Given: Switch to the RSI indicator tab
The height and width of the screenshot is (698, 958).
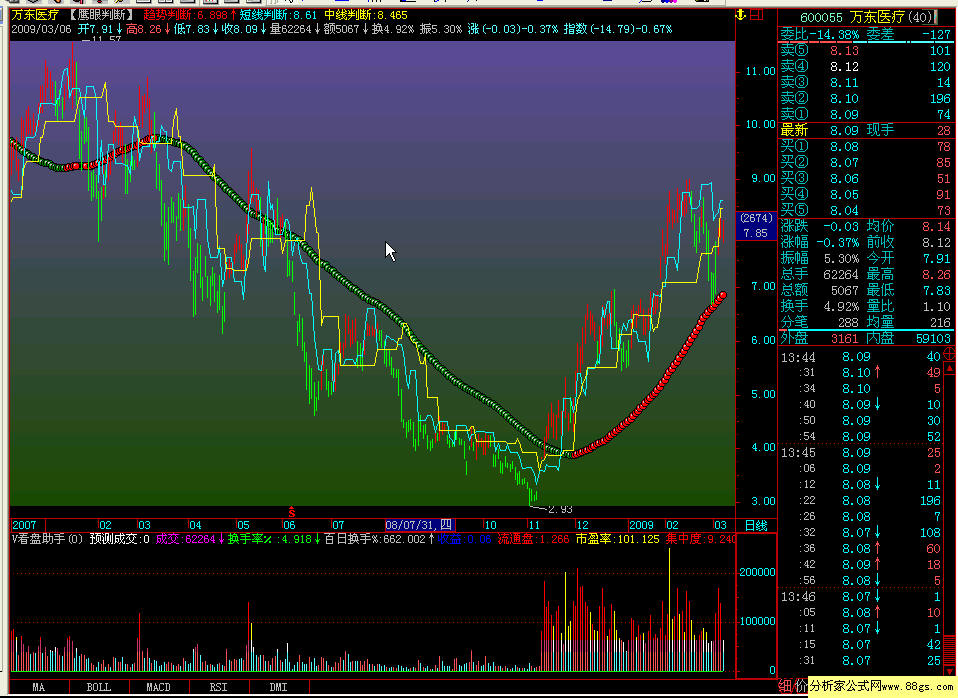Looking at the screenshot, I should pos(219,688).
